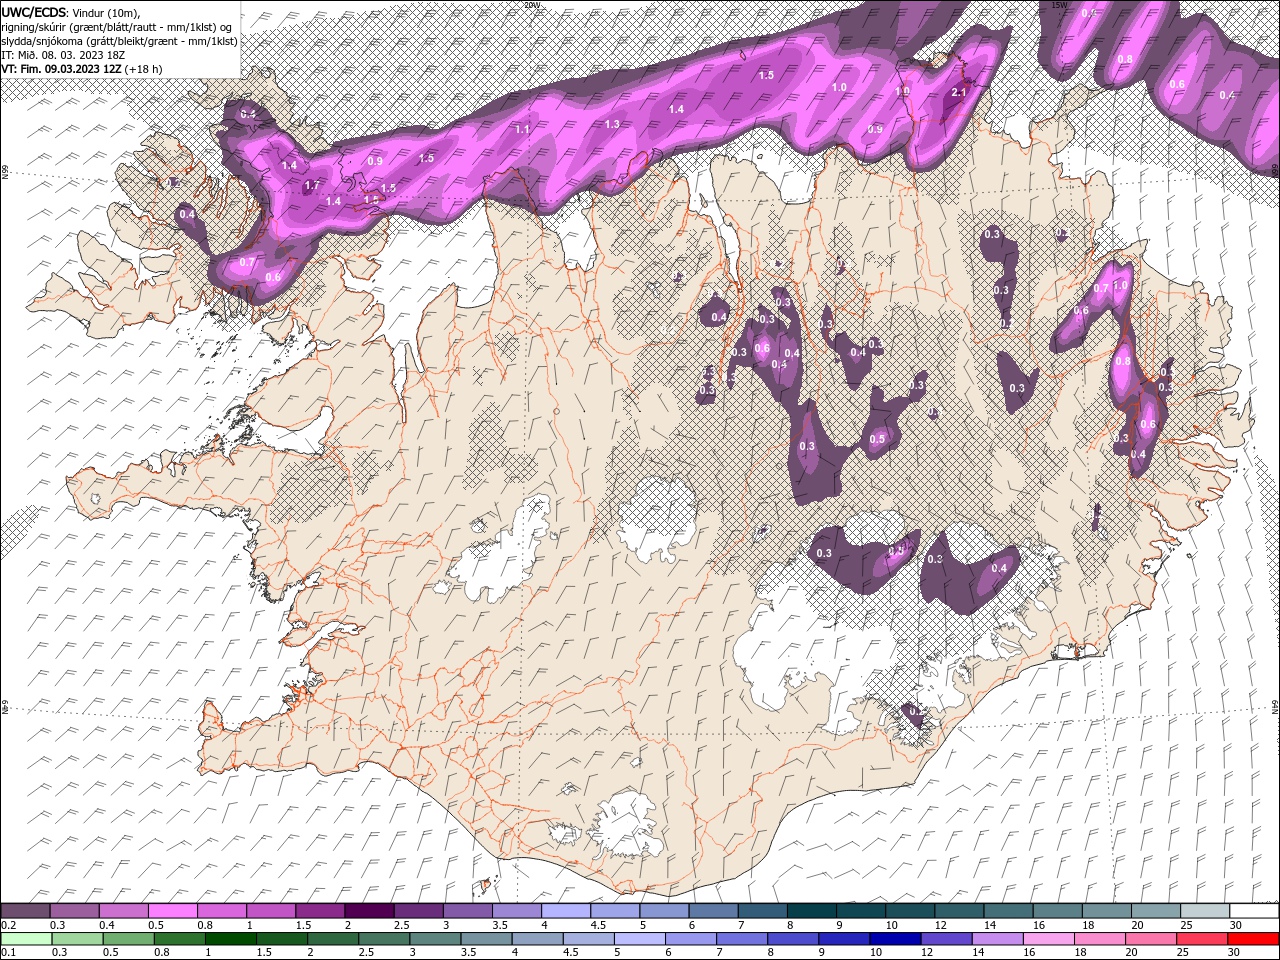
Task: Select the pale green first swatch in lower legend
Action: pyautogui.click(x=26, y=938)
